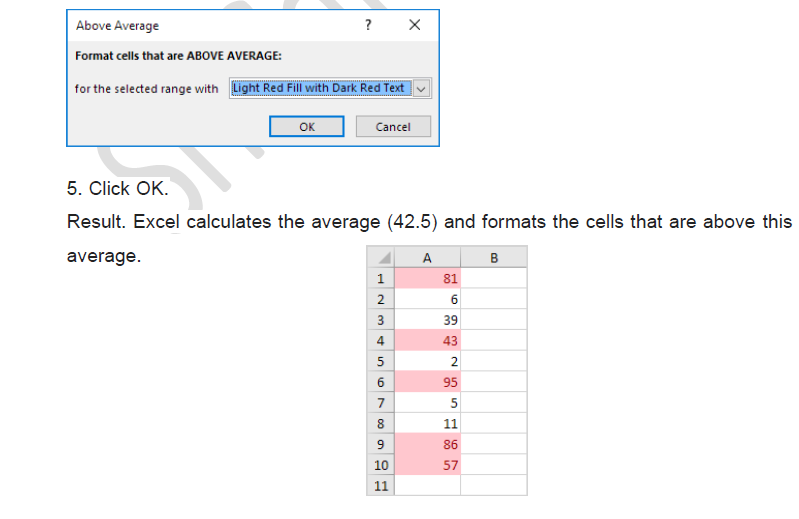Select column B header
This screenshot has height=519, width=799.
point(493,258)
